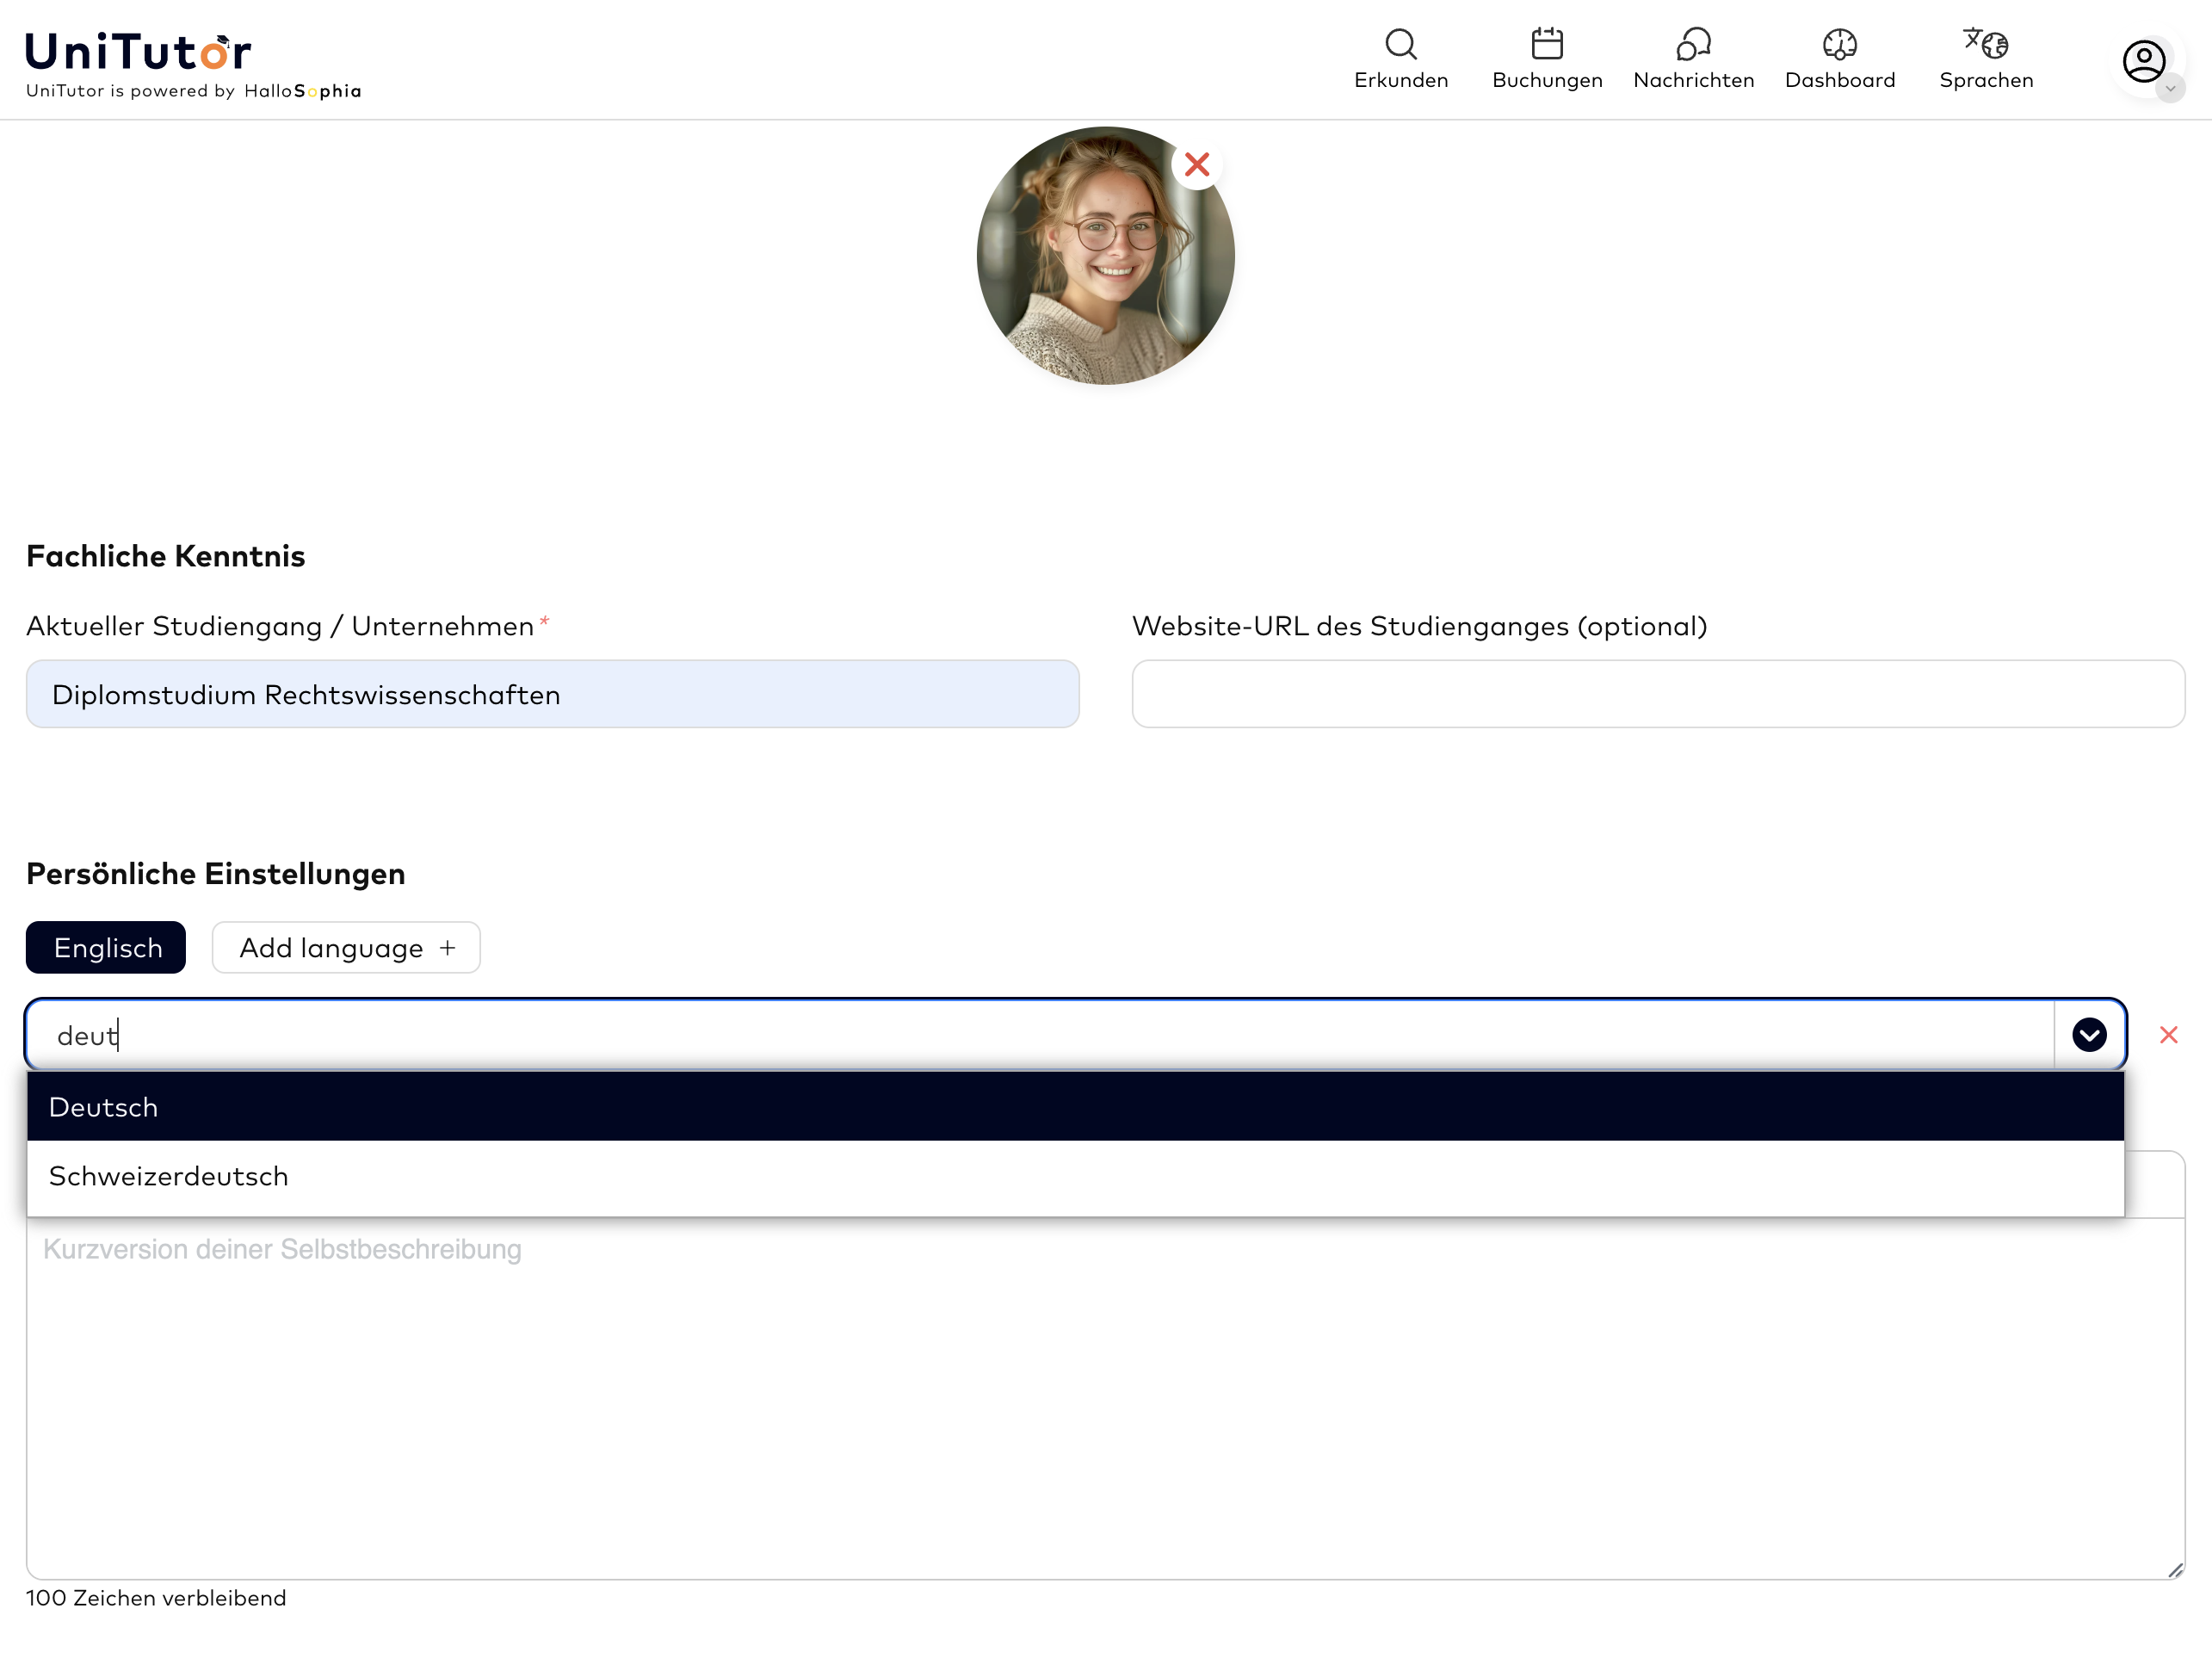Open the Sprachen translate icon

1985,43
